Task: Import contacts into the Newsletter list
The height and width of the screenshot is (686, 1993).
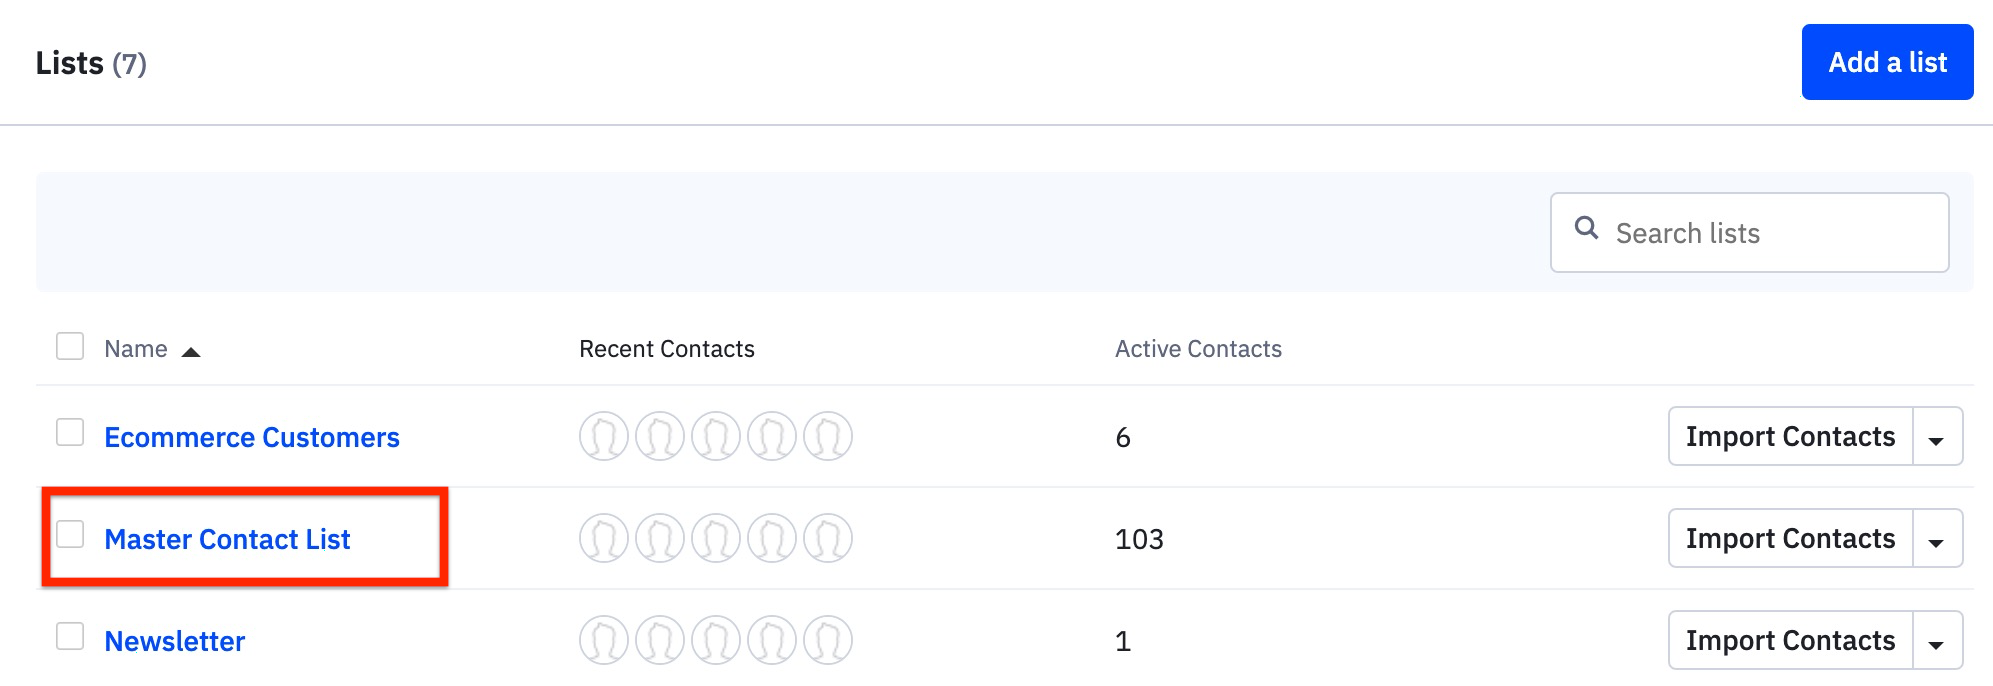Action: pos(1790,641)
